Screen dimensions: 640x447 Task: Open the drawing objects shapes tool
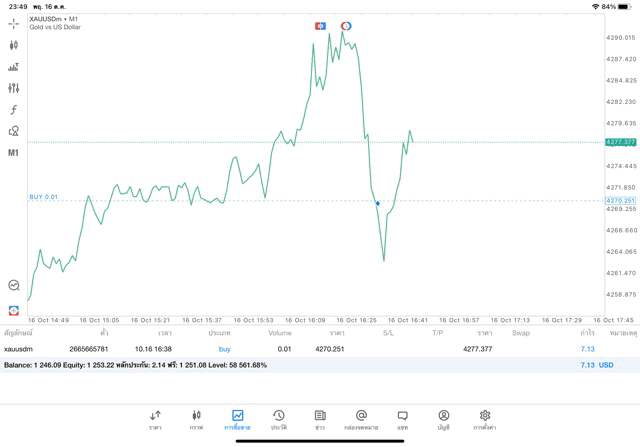point(13,131)
